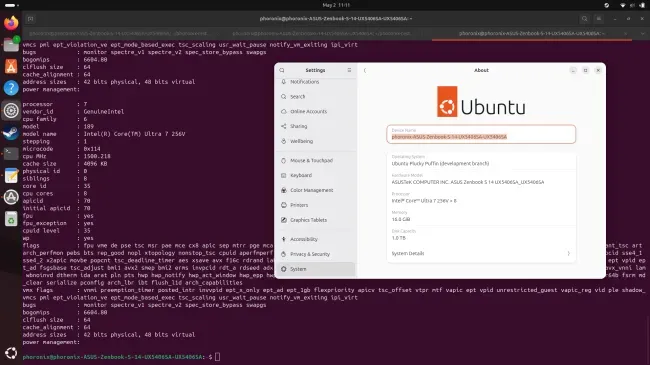Launch Steam from the dock

coord(11,132)
